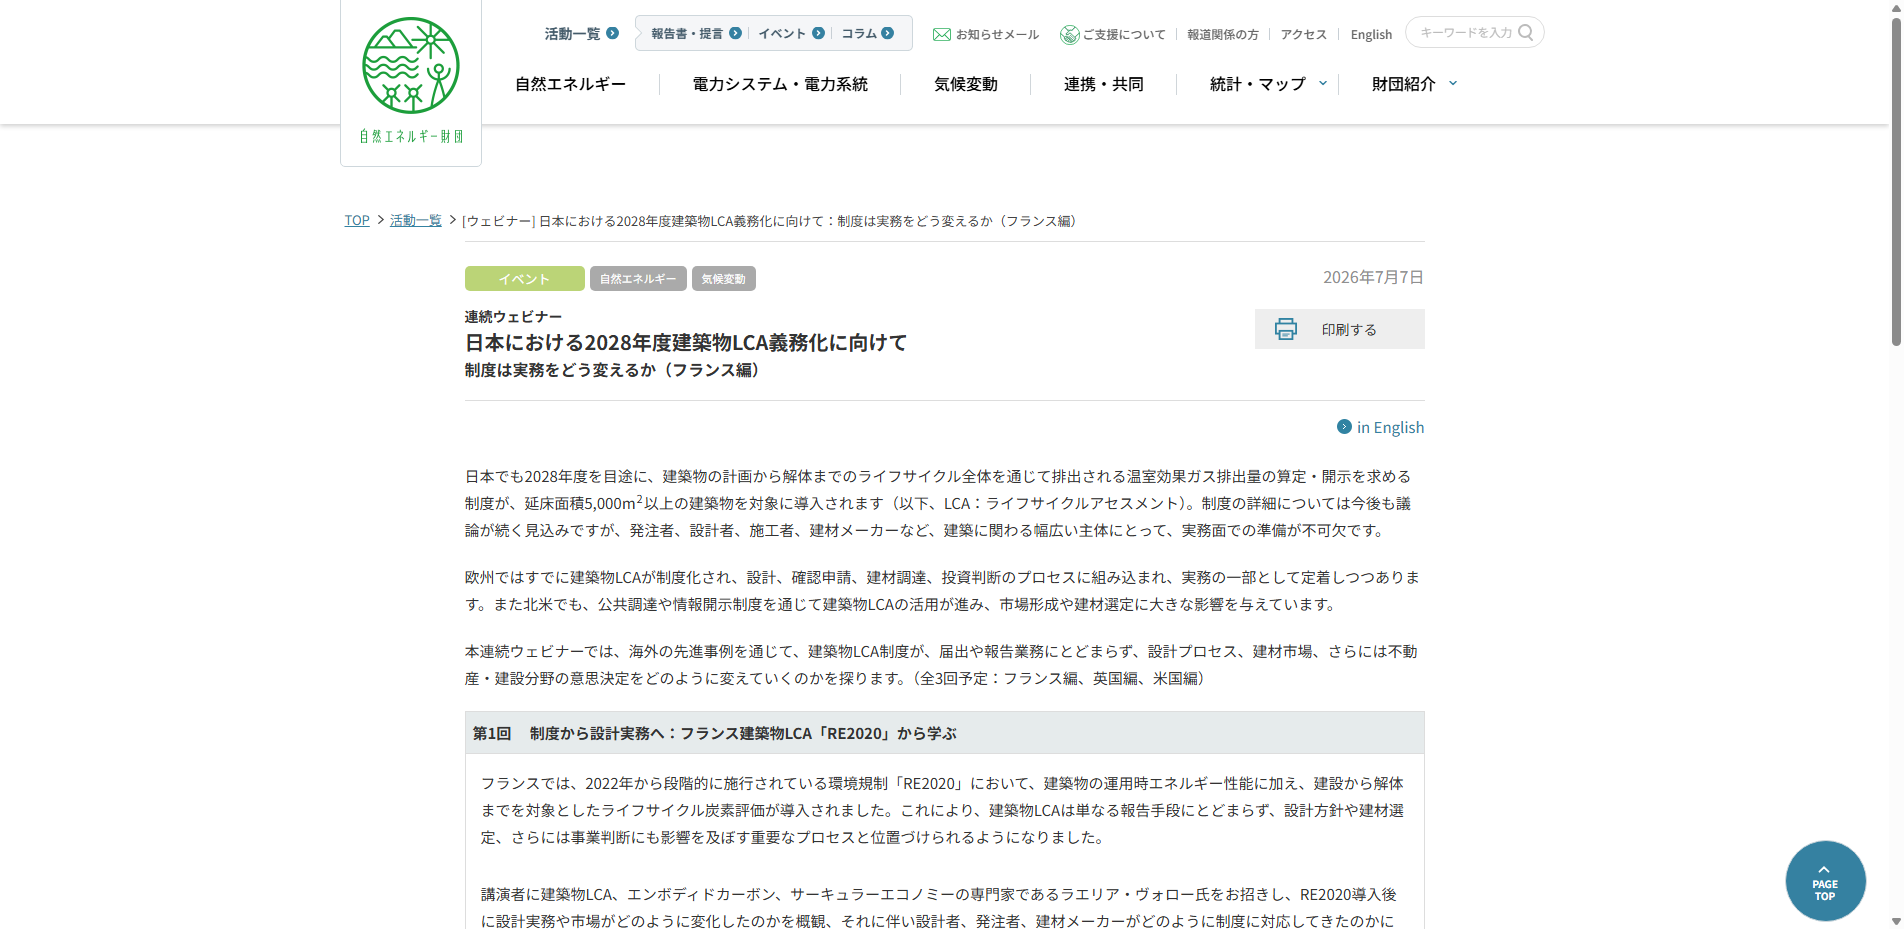The width and height of the screenshot is (1904, 929).
Task: Click the magnifier search icon
Action: (x=1526, y=32)
